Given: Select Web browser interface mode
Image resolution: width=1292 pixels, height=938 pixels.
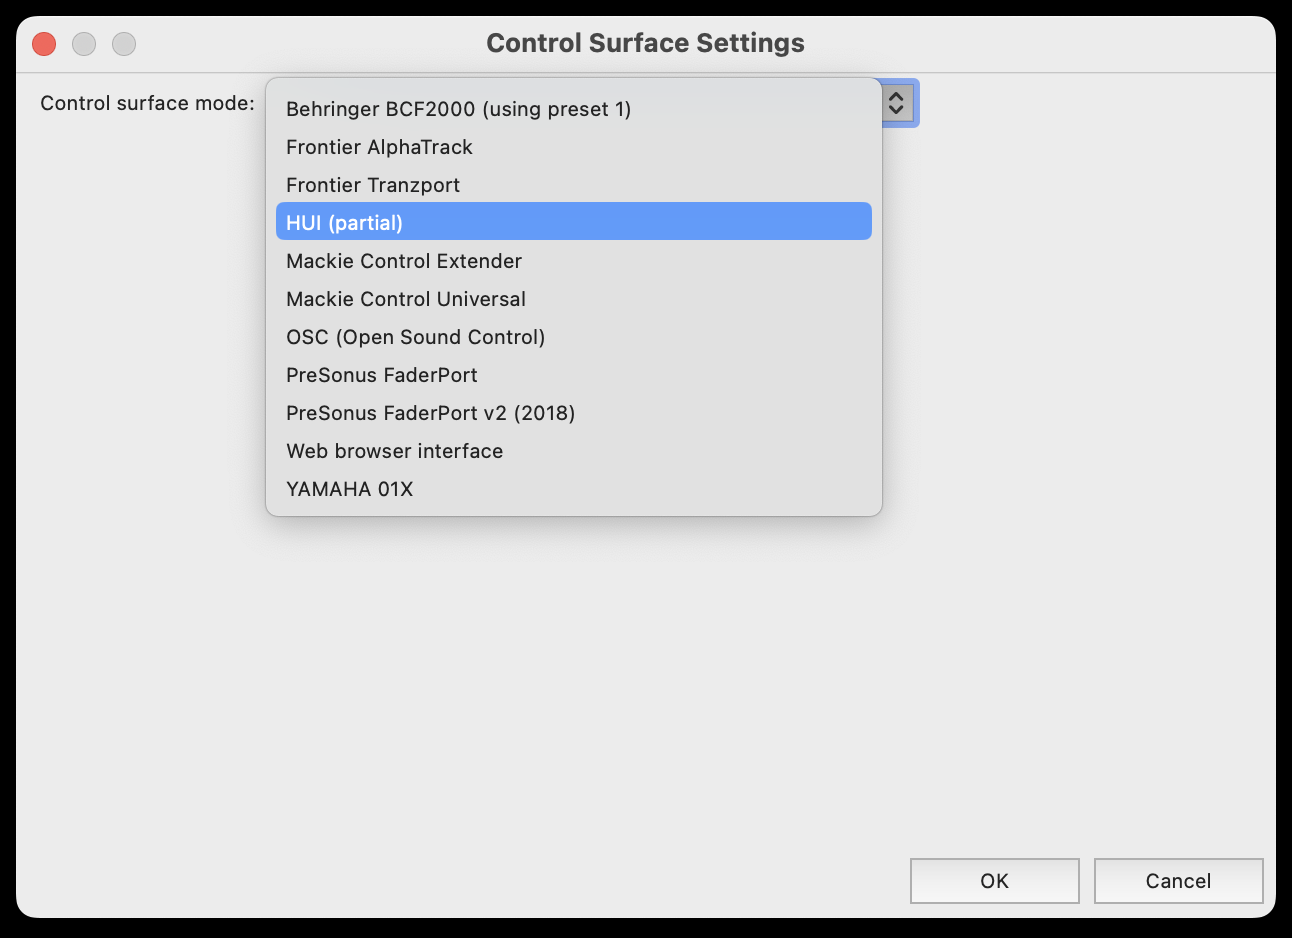Looking at the screenshot, I should [573, 451].
